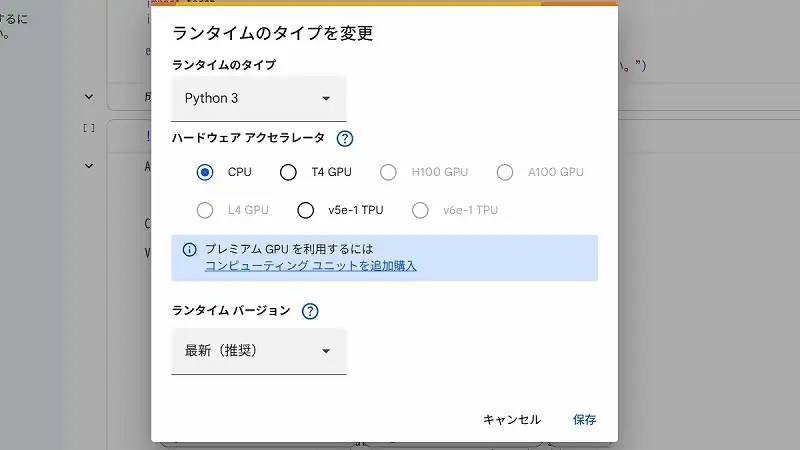Pick the H100 GPU radio button
Screen dimensions: 800x450
pyautogui.click(x=389, y=172)
